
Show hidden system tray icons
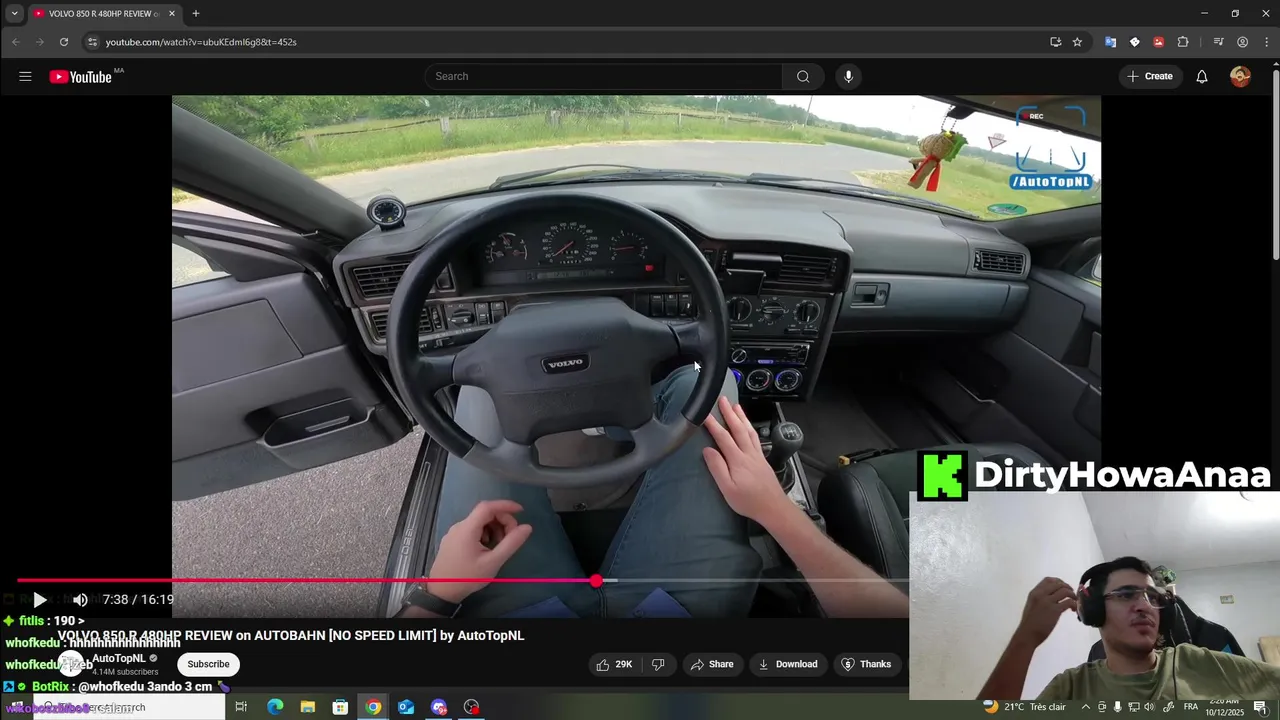(1086, 707)
